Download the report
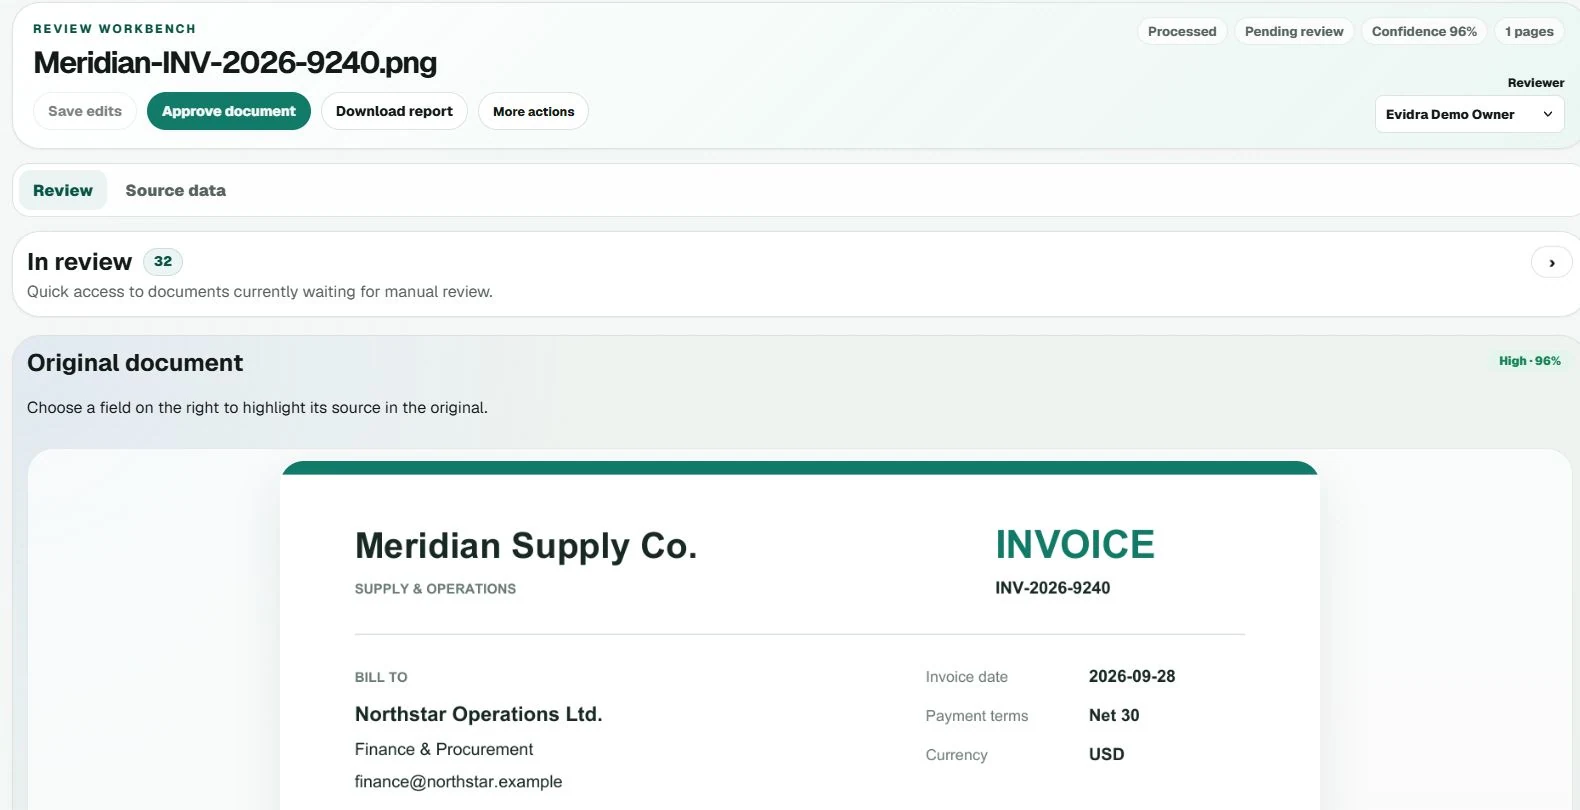This screenshot has width=1580, height=810. [x=394, y=111]
